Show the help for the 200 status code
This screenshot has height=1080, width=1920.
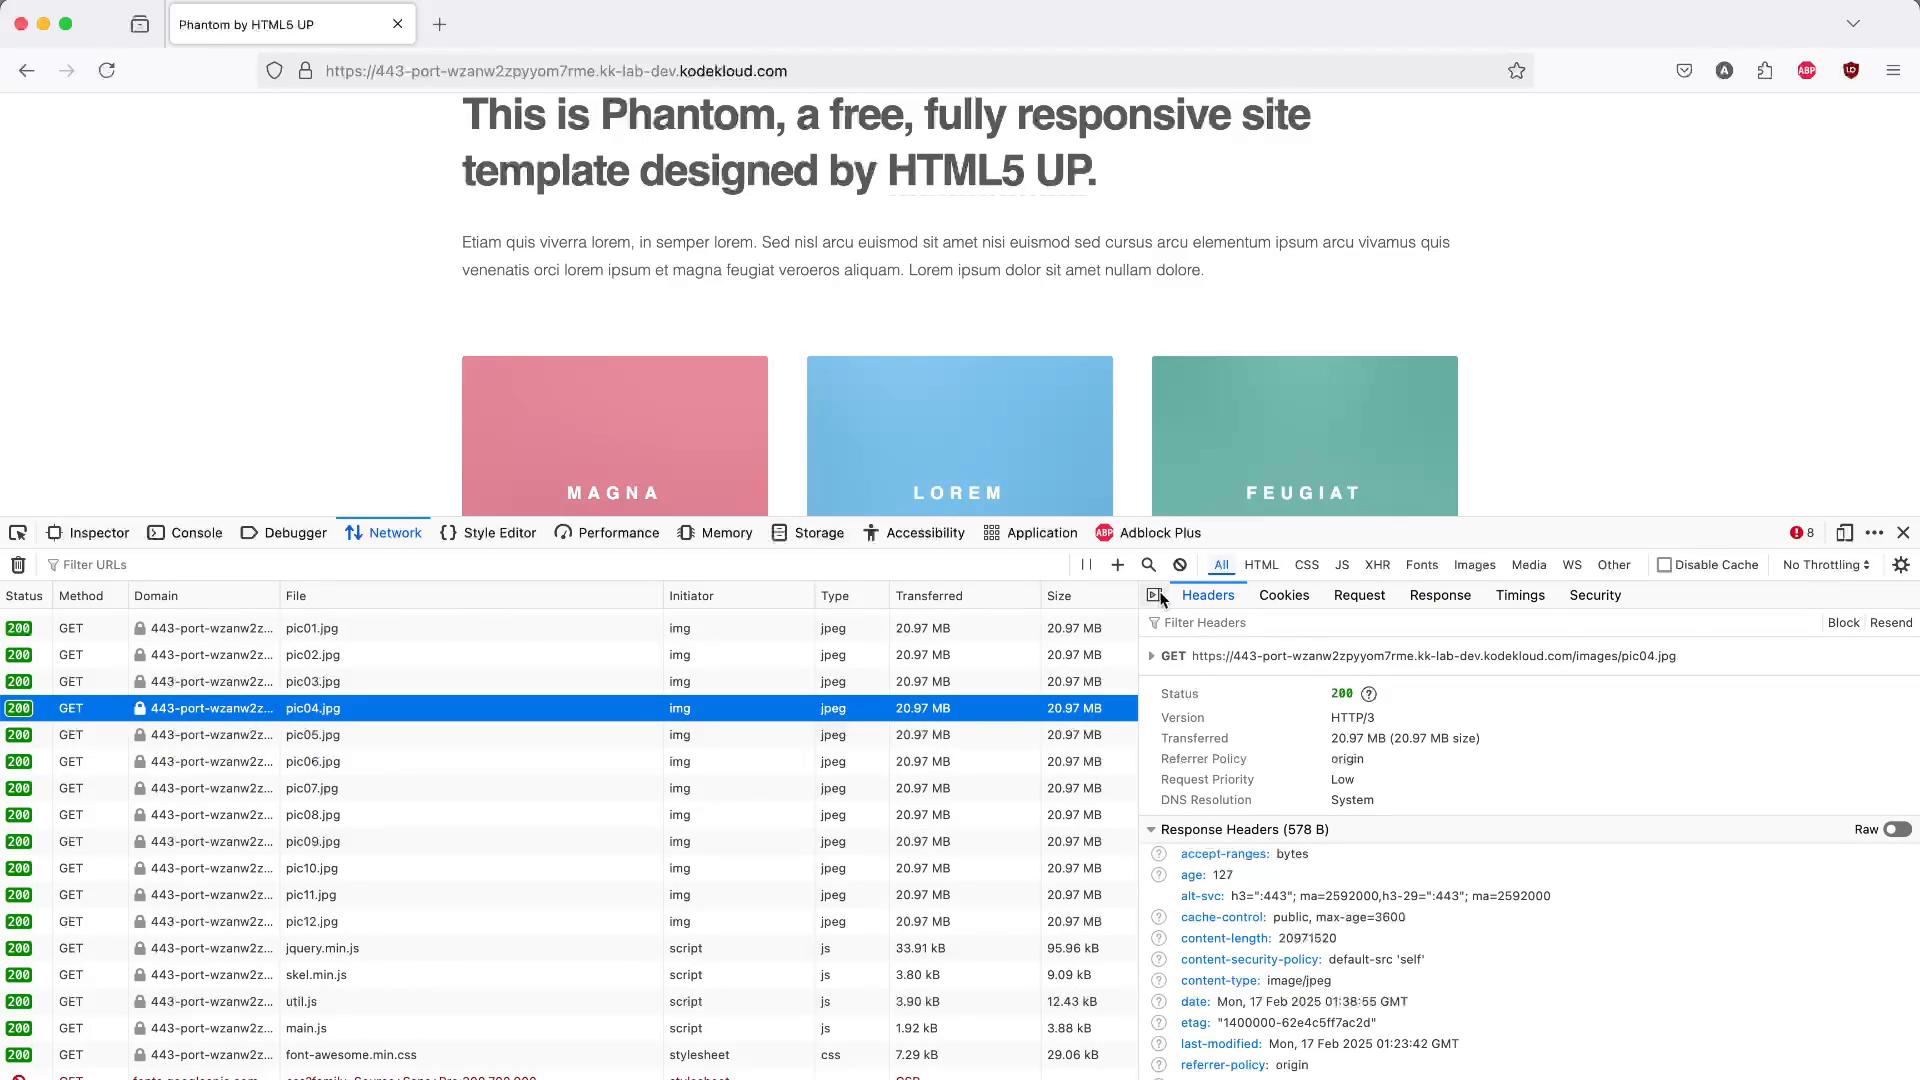point(1369,694)
